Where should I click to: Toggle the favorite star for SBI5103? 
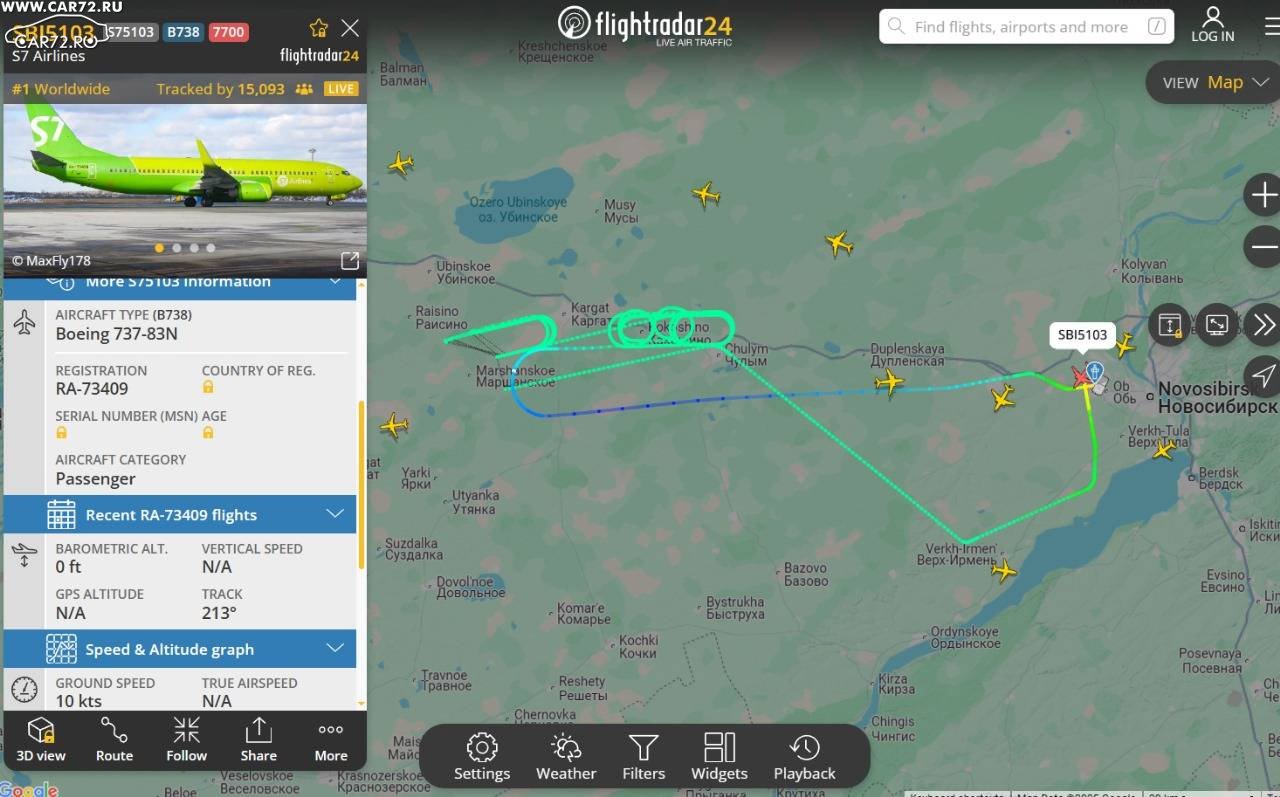pyautogui.click(x=318, y=28)
